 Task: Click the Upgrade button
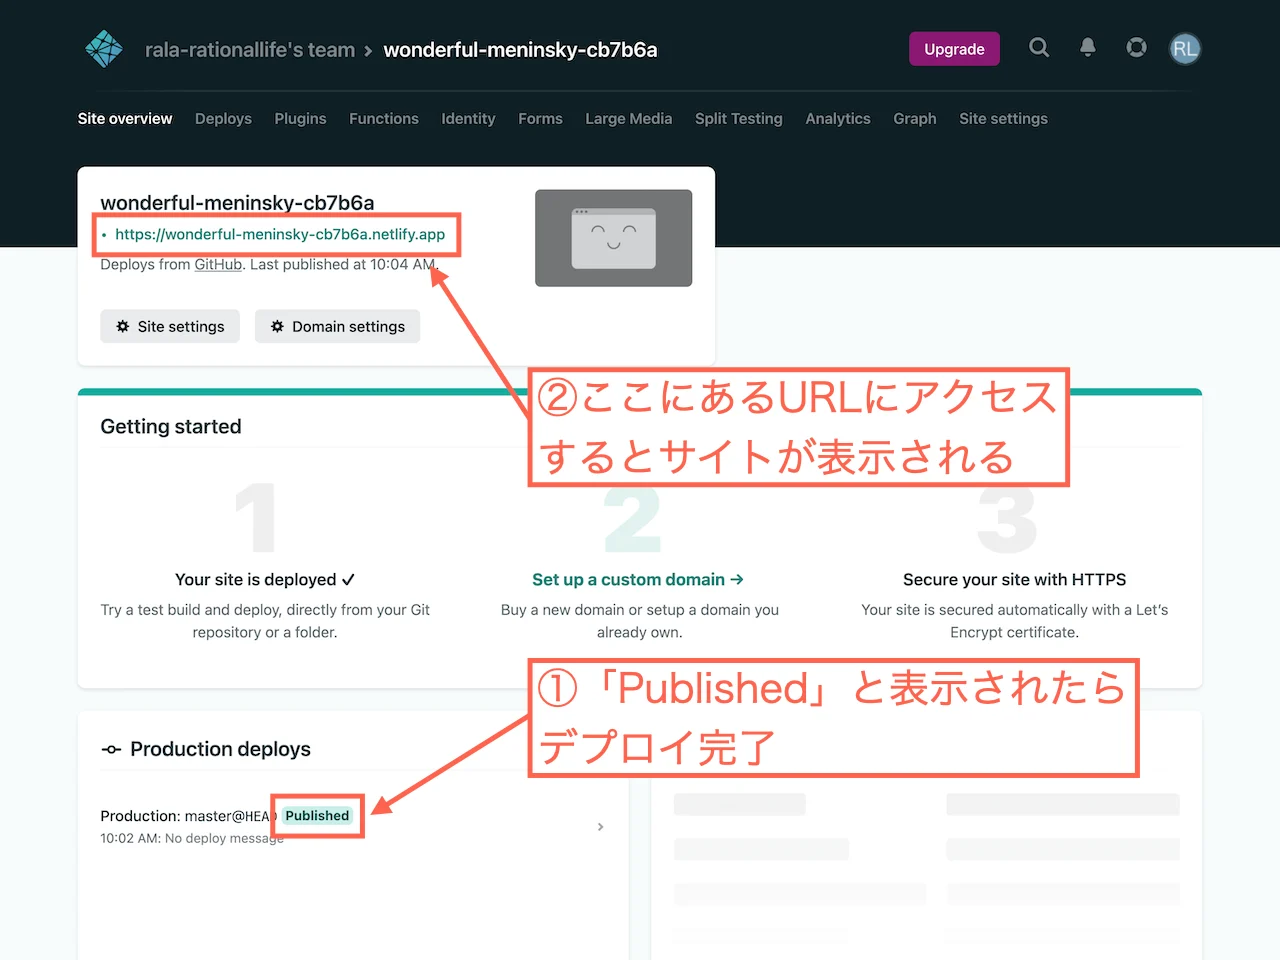954,48
